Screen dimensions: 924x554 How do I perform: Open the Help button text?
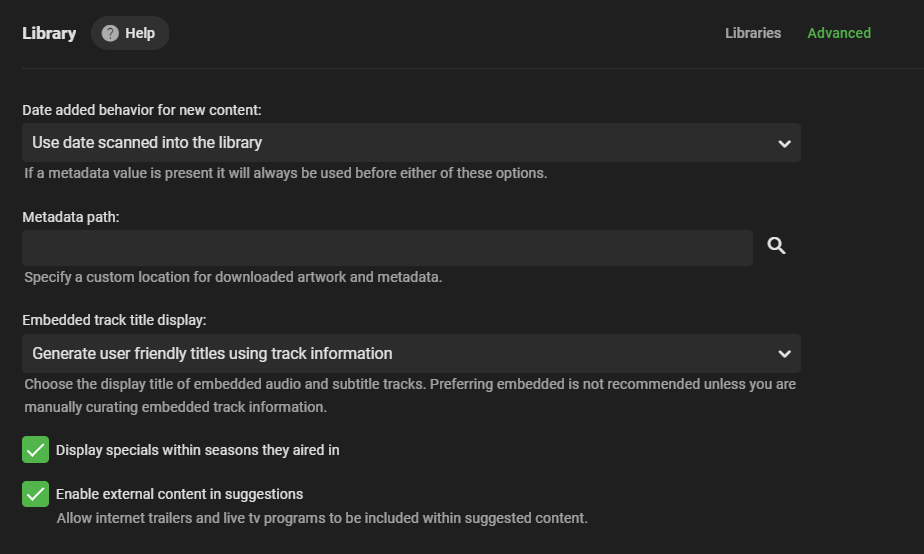click(x=140, y=33)
